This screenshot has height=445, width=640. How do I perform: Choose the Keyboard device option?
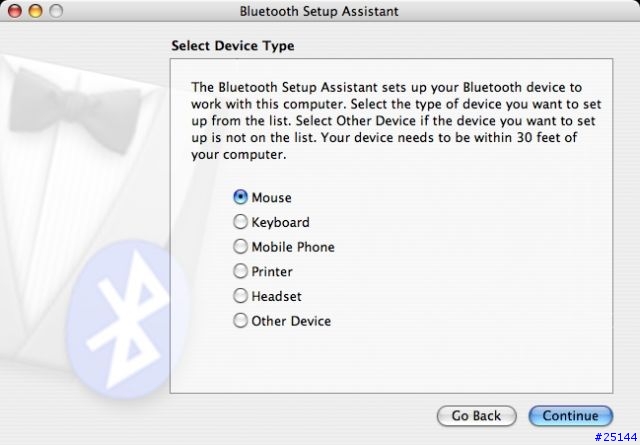240,222
